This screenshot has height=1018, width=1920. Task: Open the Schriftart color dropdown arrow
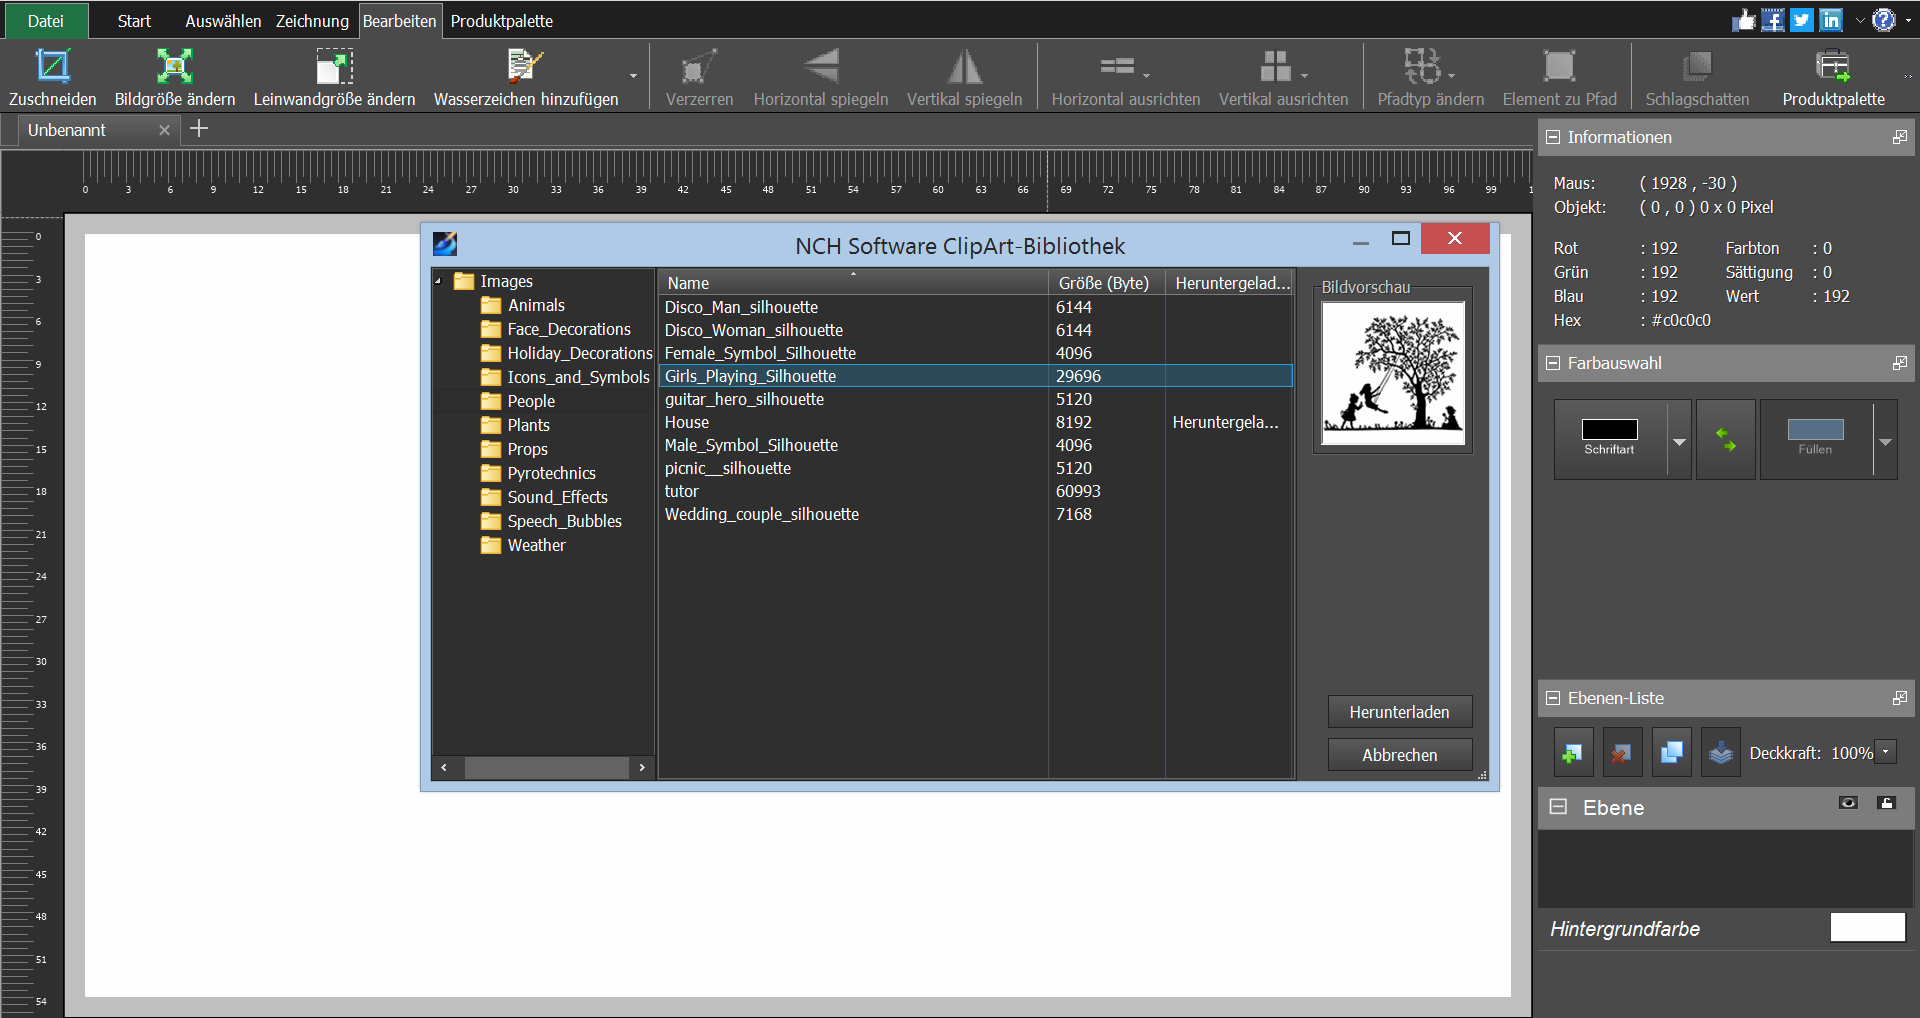click(x=1679, y=441)
